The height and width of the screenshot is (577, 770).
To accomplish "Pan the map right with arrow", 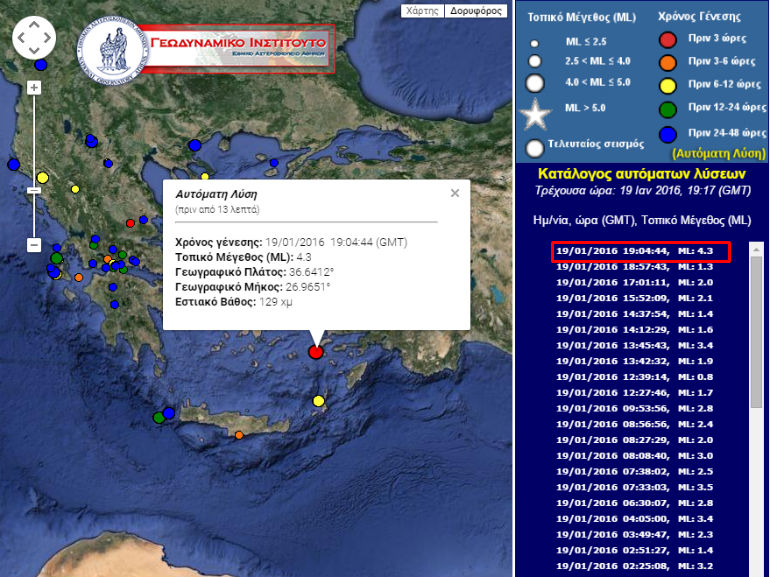I will point(48,38).
